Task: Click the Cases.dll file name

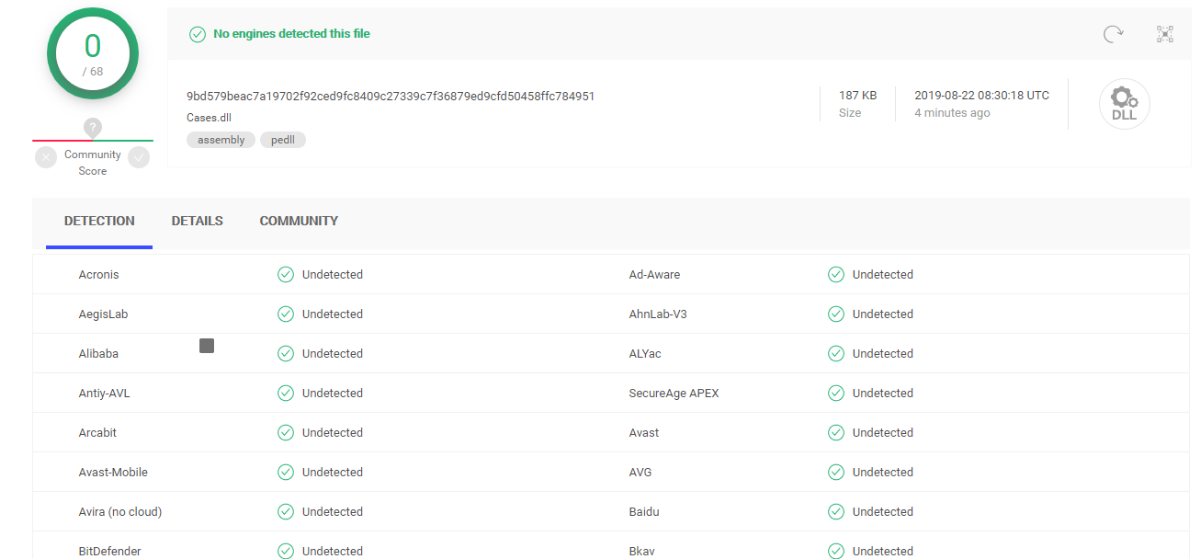Action: [209, 117]
